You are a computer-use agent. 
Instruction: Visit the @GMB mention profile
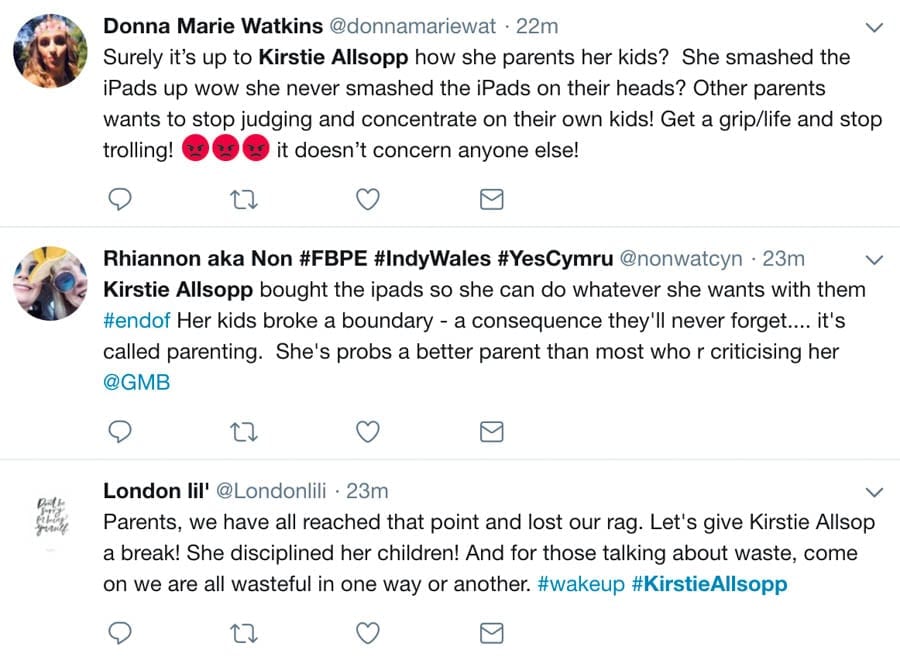(136, 383)
